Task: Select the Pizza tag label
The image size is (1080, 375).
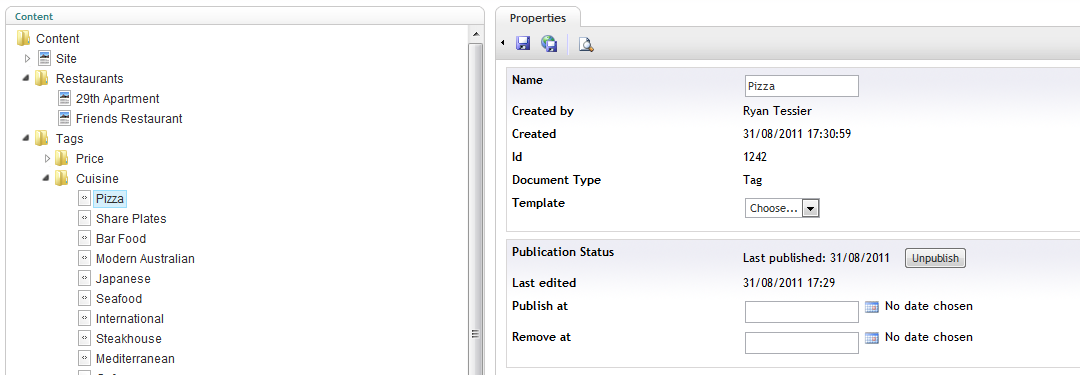Action: 110,199
